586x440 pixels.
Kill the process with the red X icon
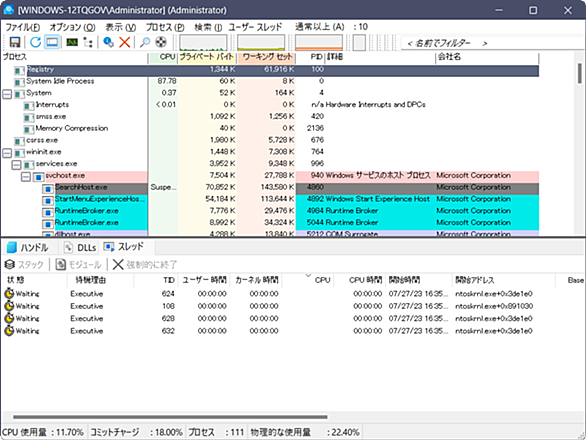pos(124,42)
